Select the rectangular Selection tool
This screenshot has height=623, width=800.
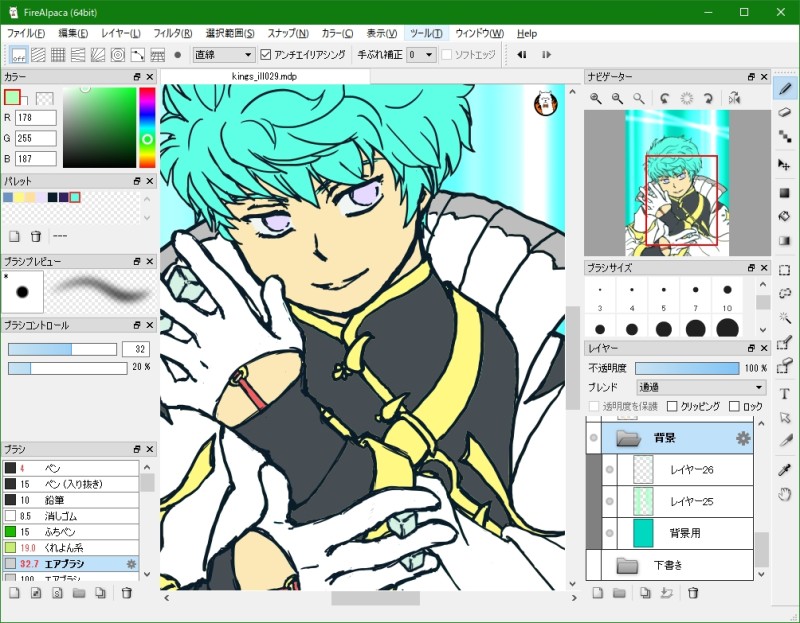(x=785, y=270)
